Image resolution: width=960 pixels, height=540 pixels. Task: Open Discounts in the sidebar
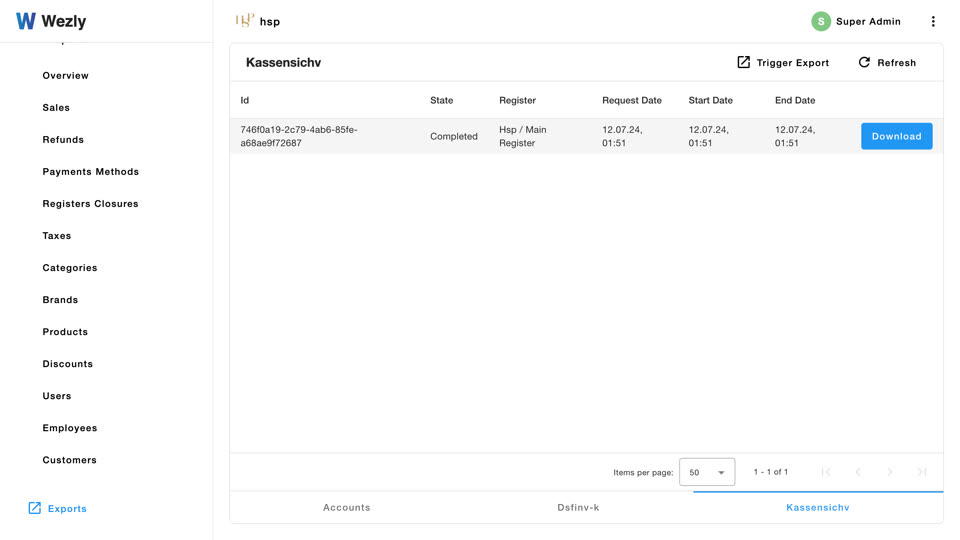(67, 364)
